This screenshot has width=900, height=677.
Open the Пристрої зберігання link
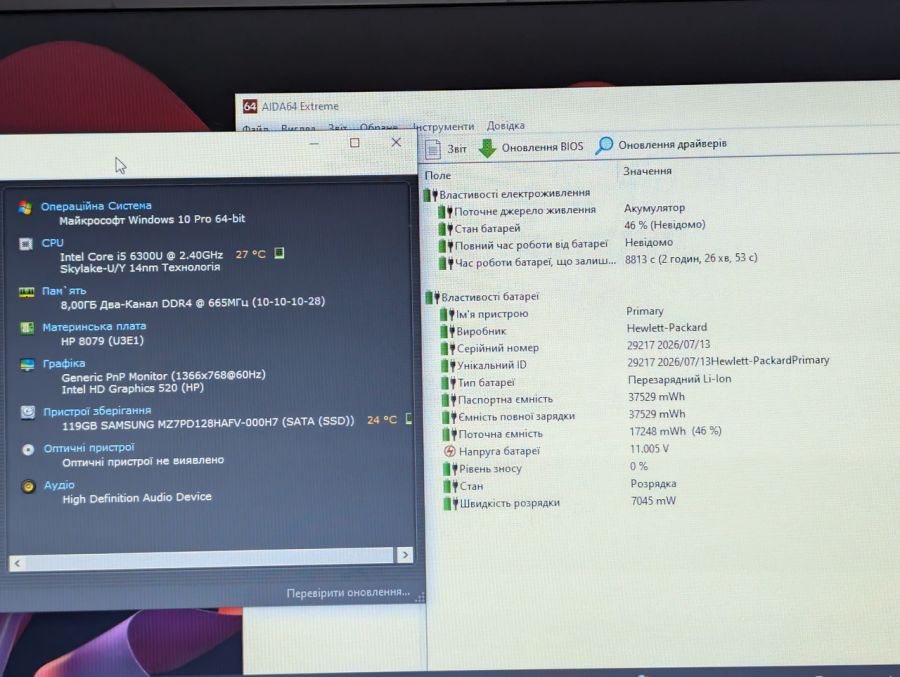pos(97,411)
